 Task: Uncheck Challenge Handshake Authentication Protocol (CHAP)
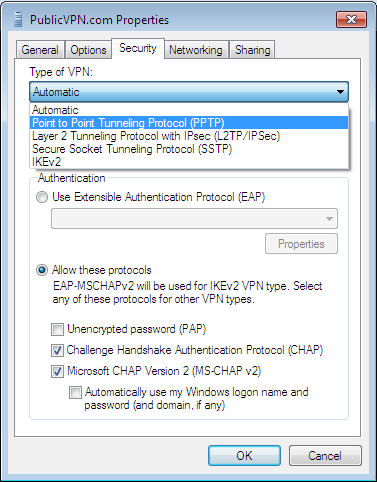click(x=57, y=350)
